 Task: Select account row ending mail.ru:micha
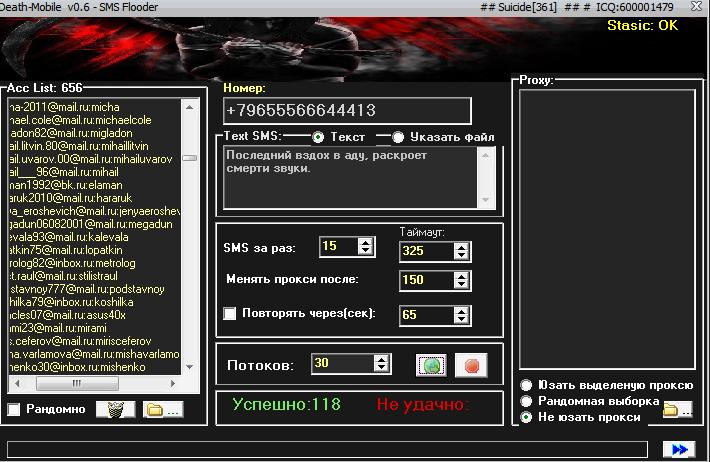(95, 107)
